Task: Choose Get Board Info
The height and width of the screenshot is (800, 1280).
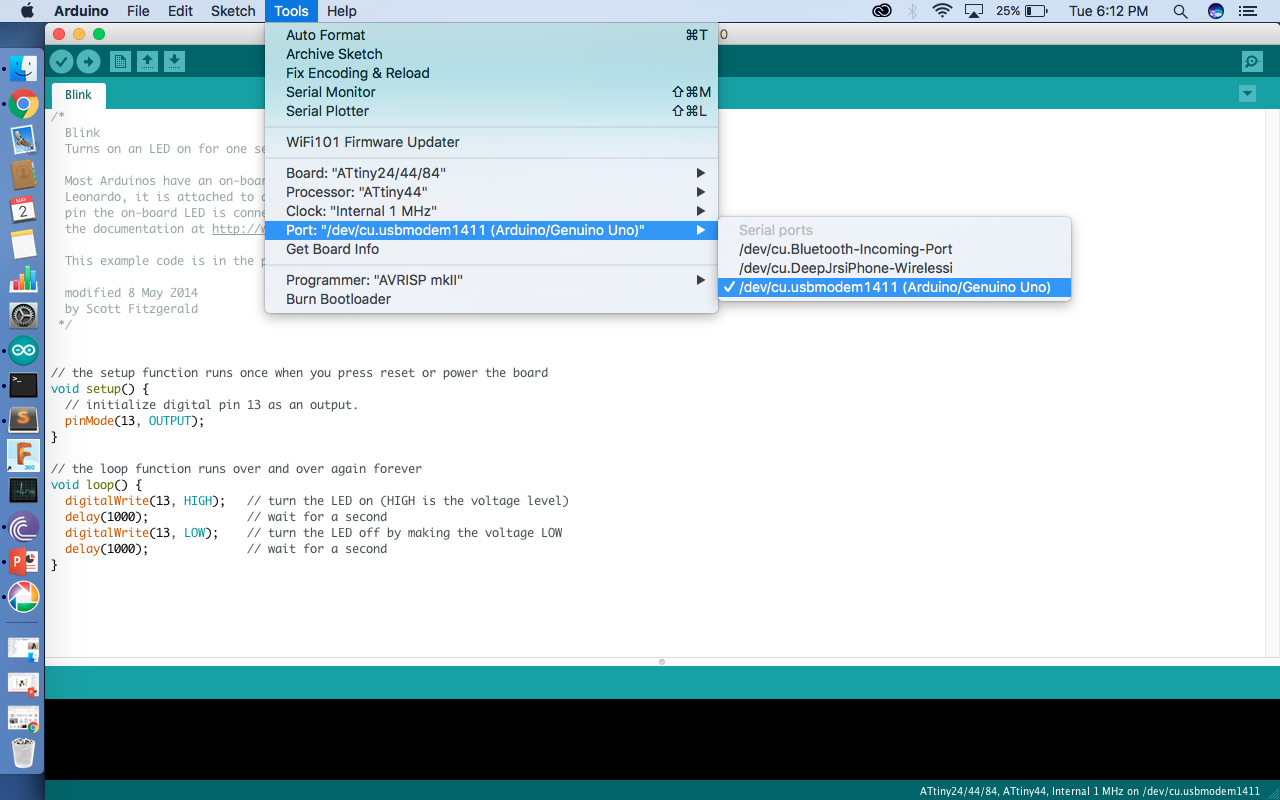Action: (491, 249)
